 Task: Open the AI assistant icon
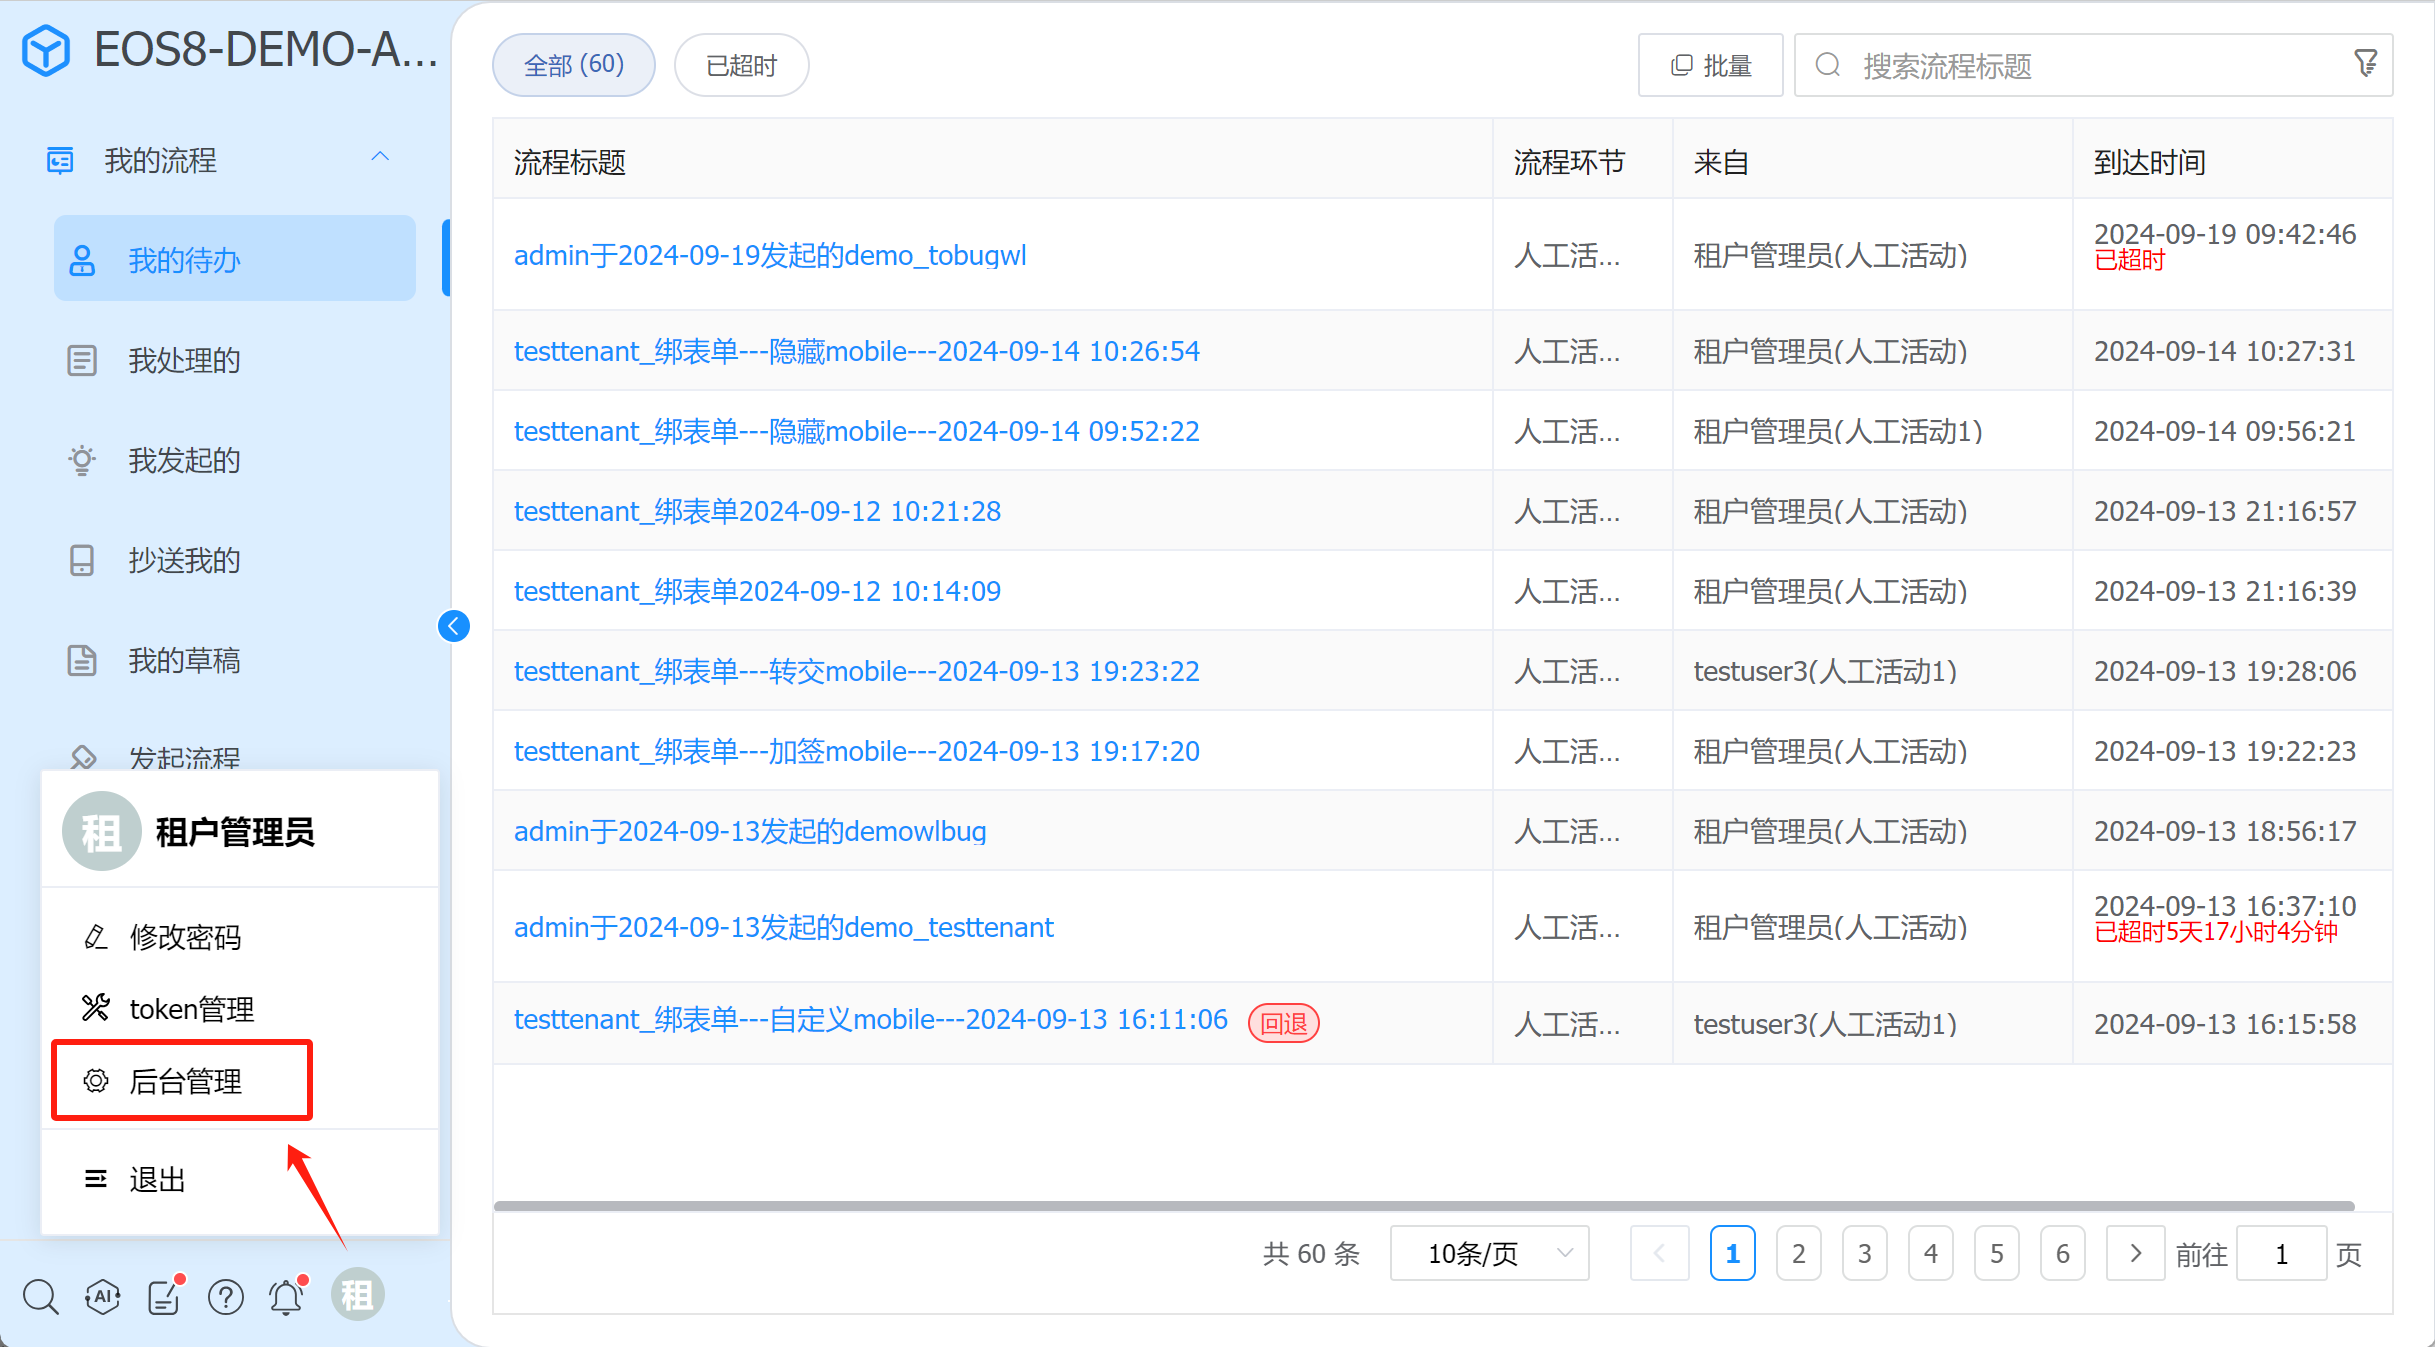click(x=103, y=1296)
